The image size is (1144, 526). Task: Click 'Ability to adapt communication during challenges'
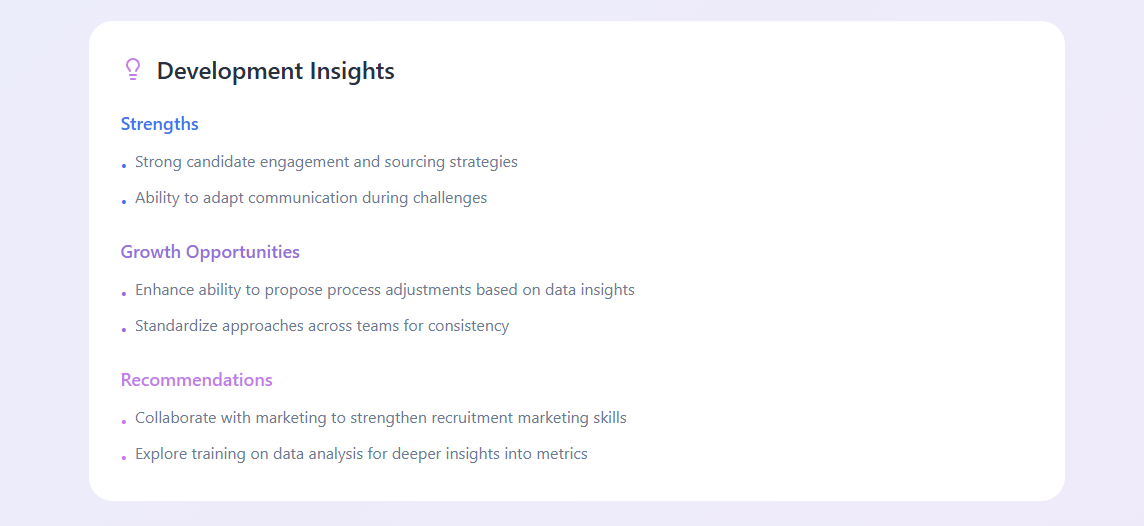[x=311, y=198]
